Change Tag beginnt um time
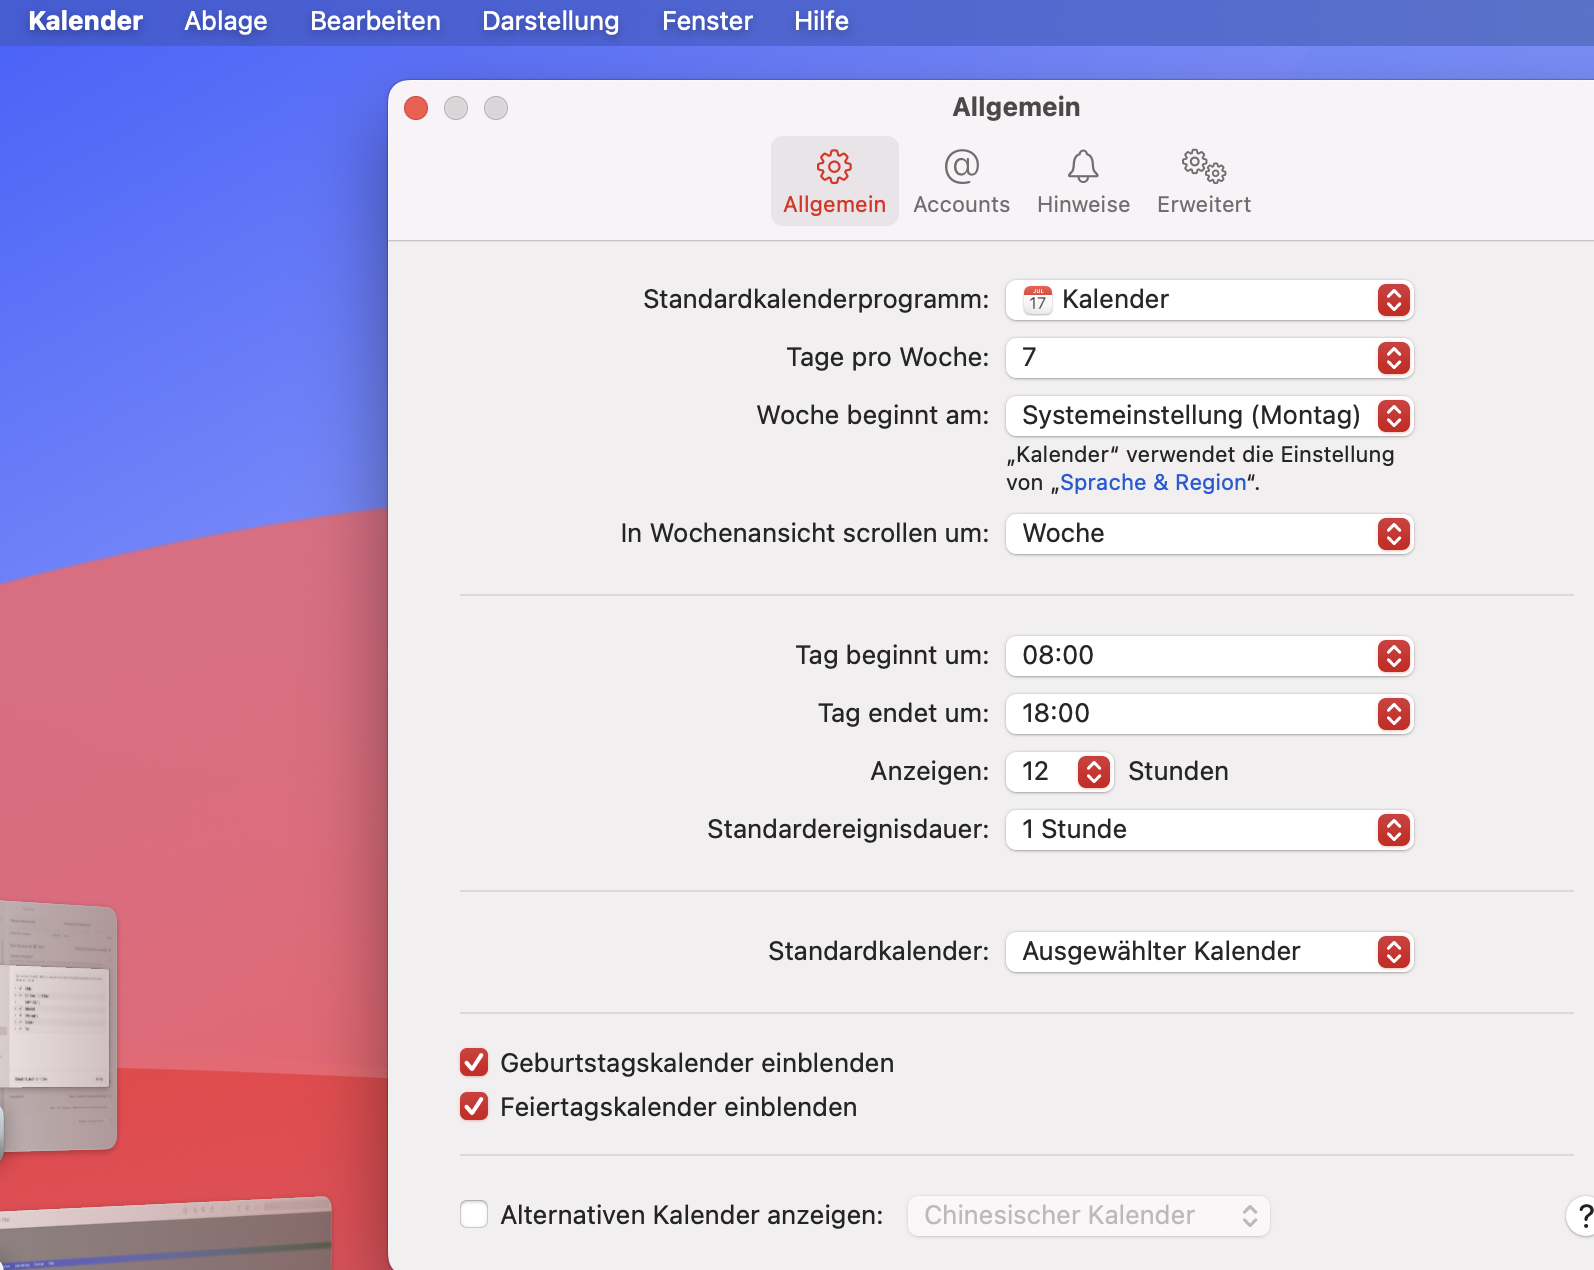 tap(1209, 656)
